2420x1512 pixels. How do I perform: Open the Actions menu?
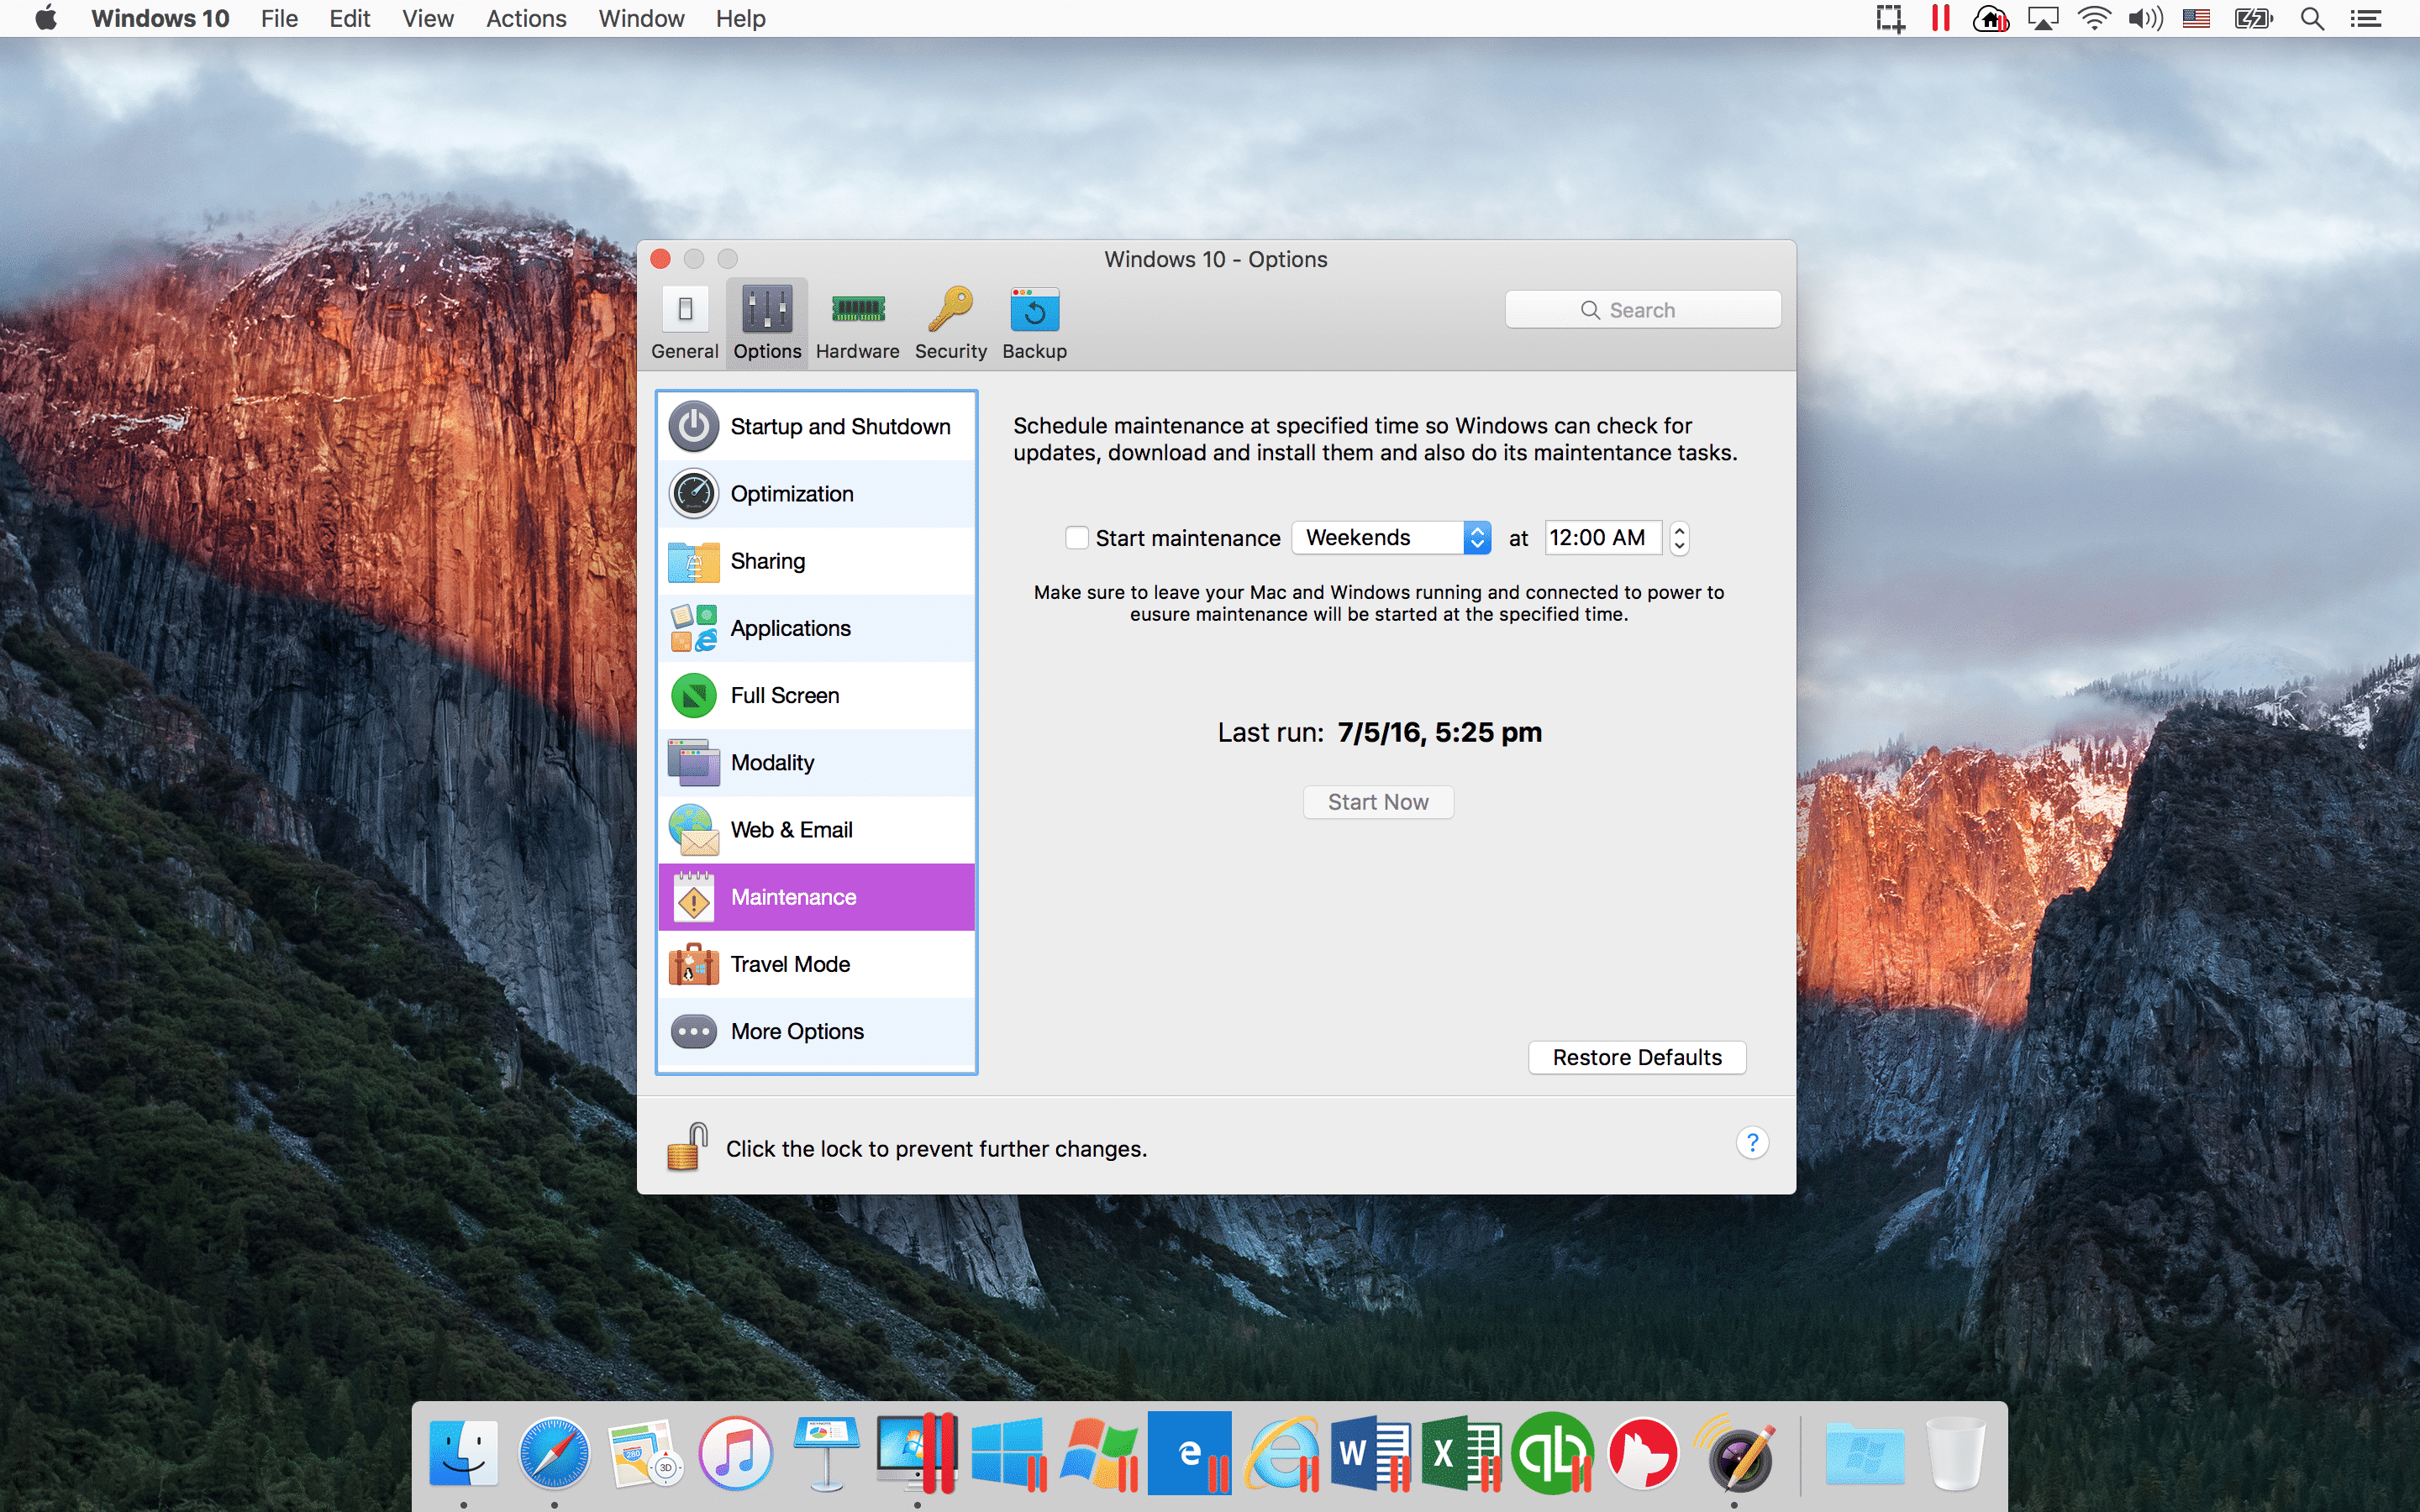point(526,18)
